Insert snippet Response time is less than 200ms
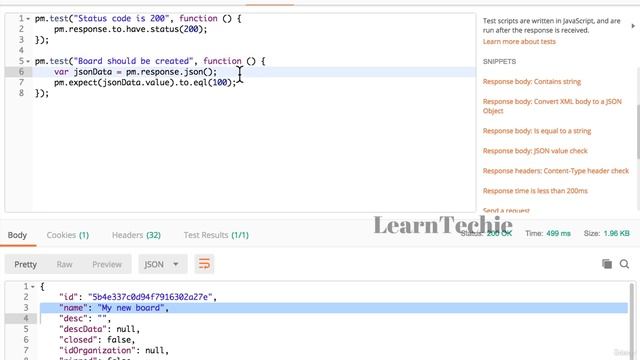The height and width of the screenshot is (360, 640). point(535,191)
